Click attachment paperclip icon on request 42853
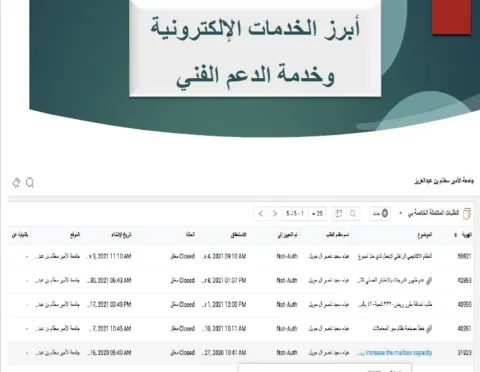This screenshot has width=480, height=372. [429, 281]
